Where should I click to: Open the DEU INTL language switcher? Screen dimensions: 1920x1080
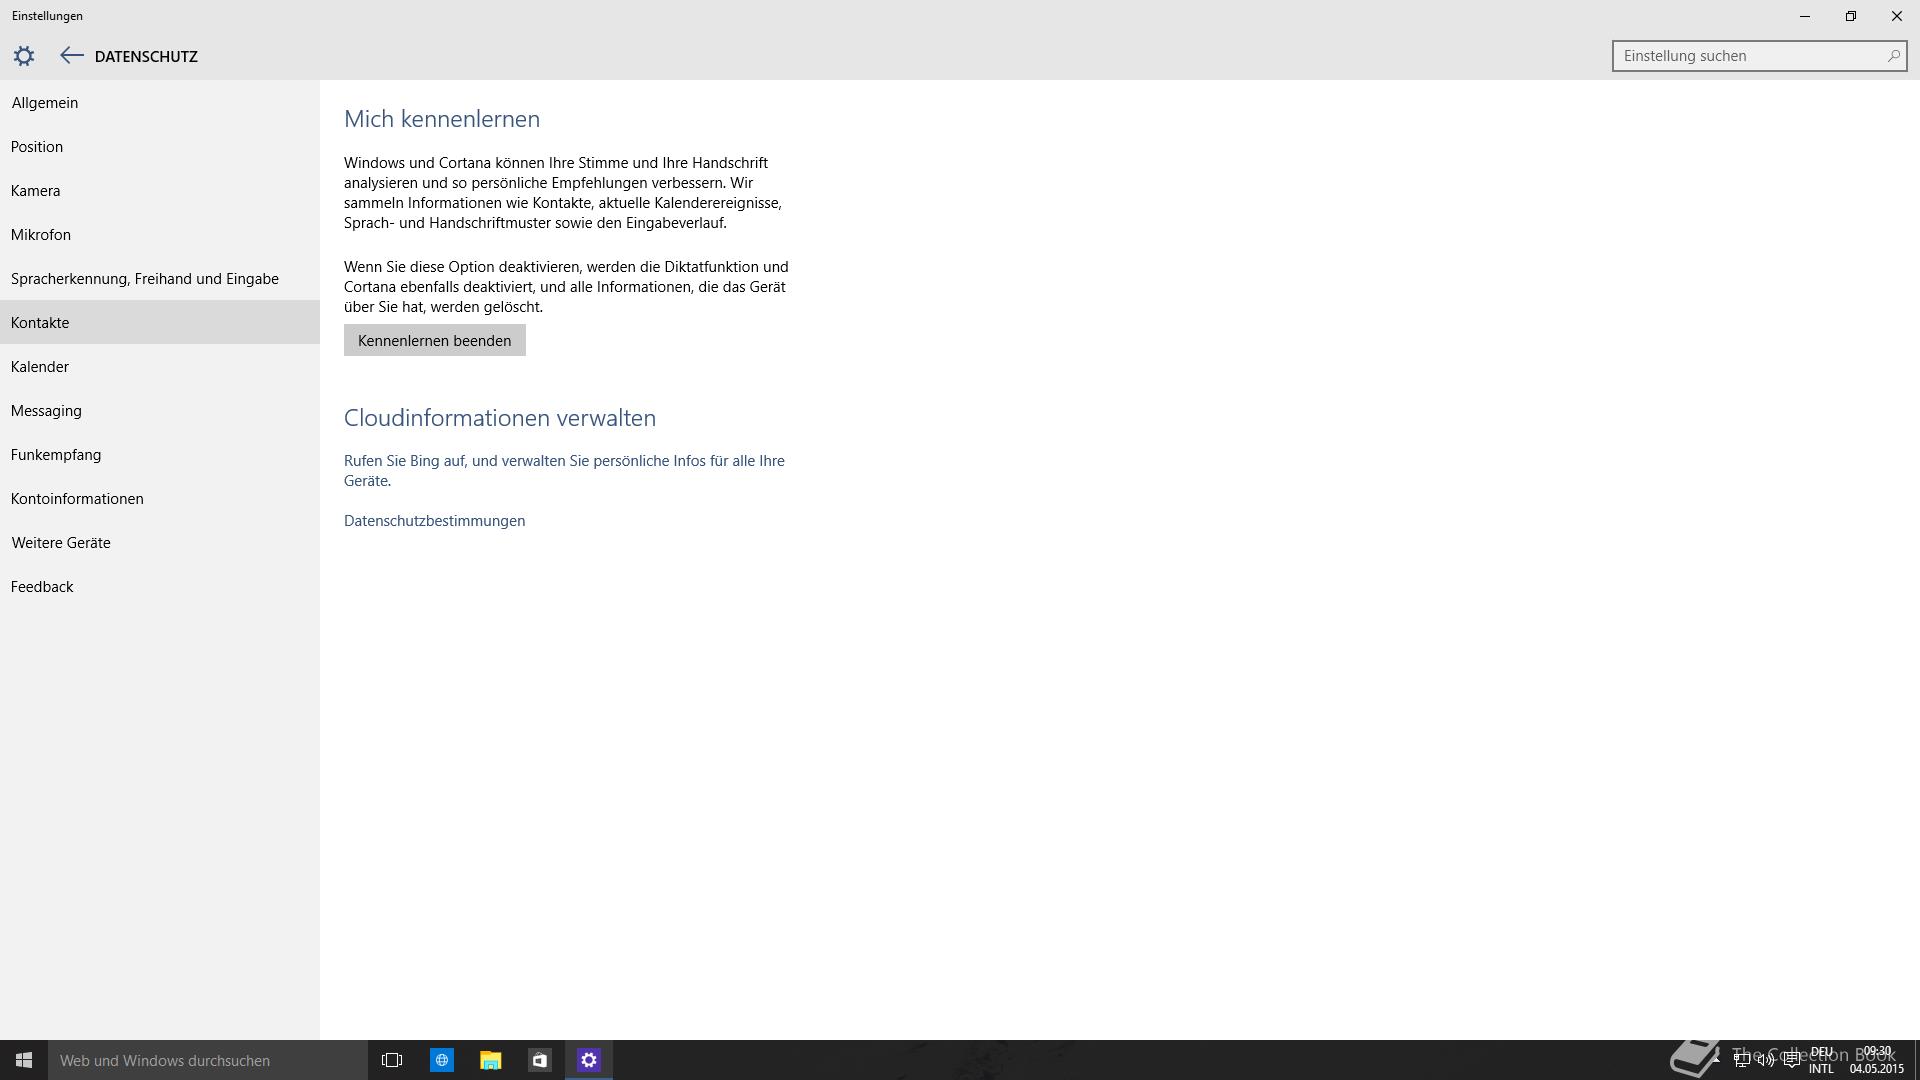click(1821, 1060)
